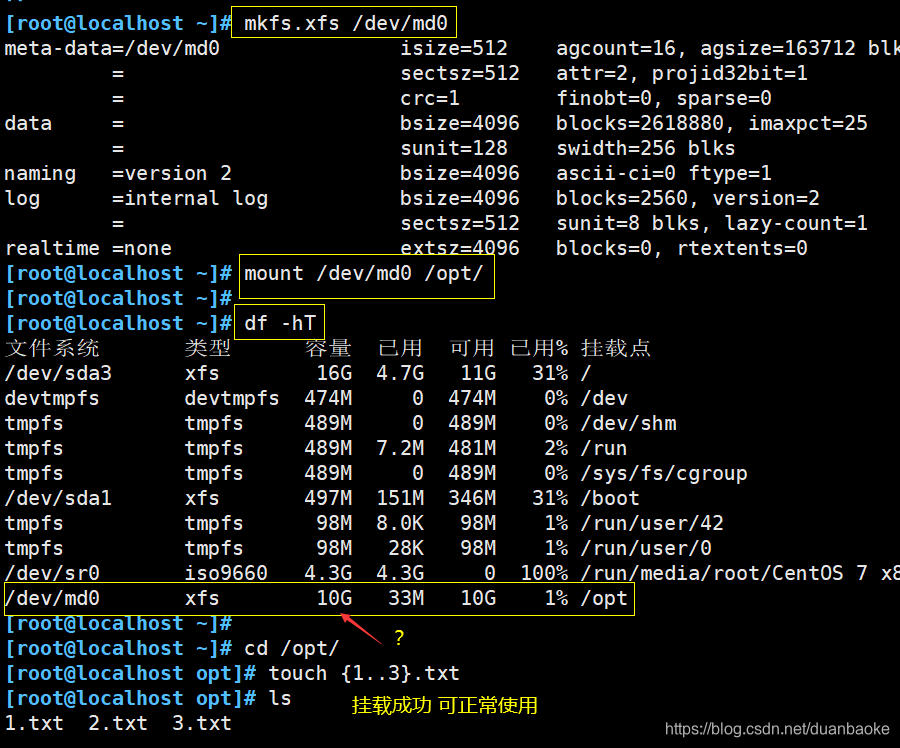Click the '10G' capacity of /dev/md0

pyautogui.click(x=334, y=598)
